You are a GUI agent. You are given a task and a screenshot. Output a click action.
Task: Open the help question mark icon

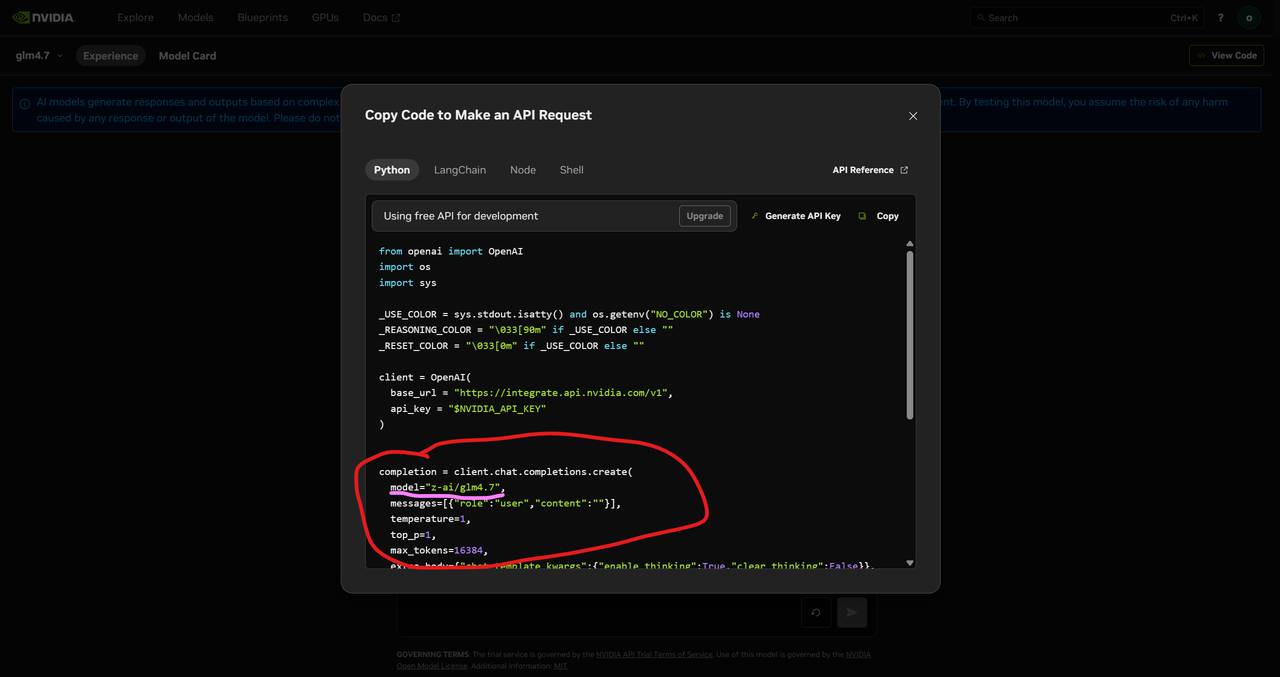click(1220, 17)
